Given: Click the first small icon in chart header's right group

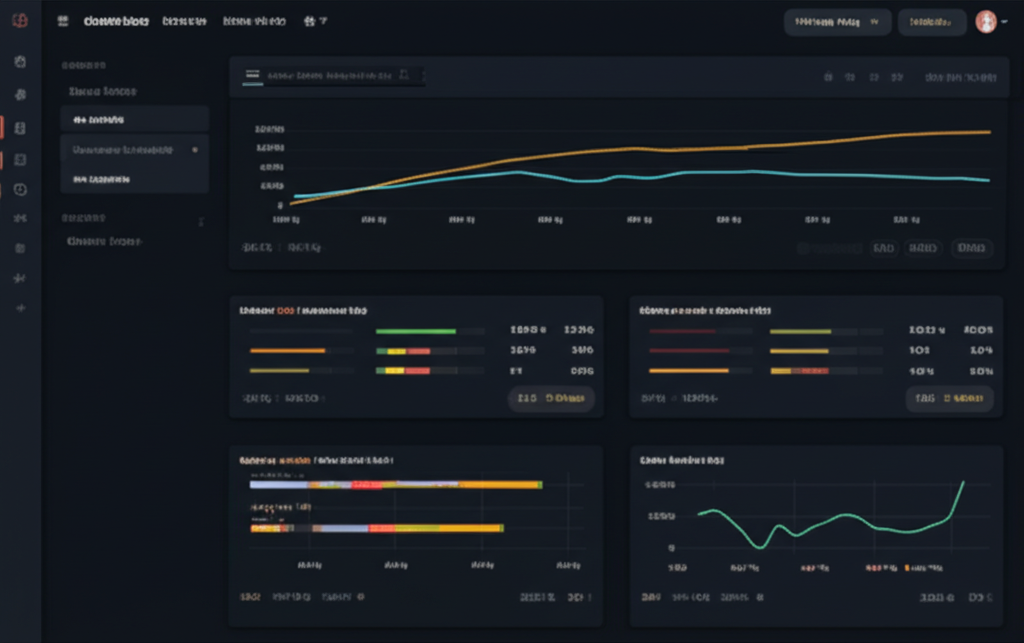Looking at the screenshot, I should click(x=828, y=77).
